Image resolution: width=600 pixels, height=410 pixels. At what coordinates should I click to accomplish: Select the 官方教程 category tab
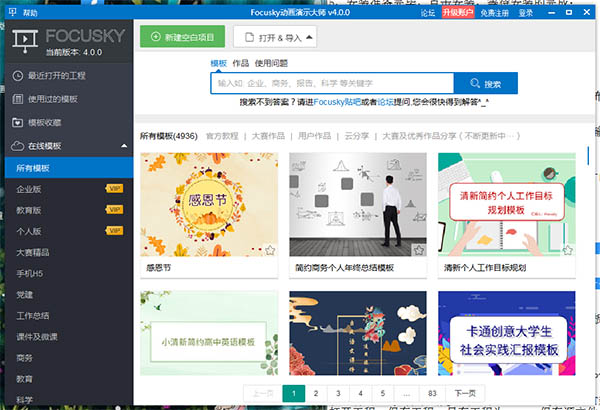222,135
